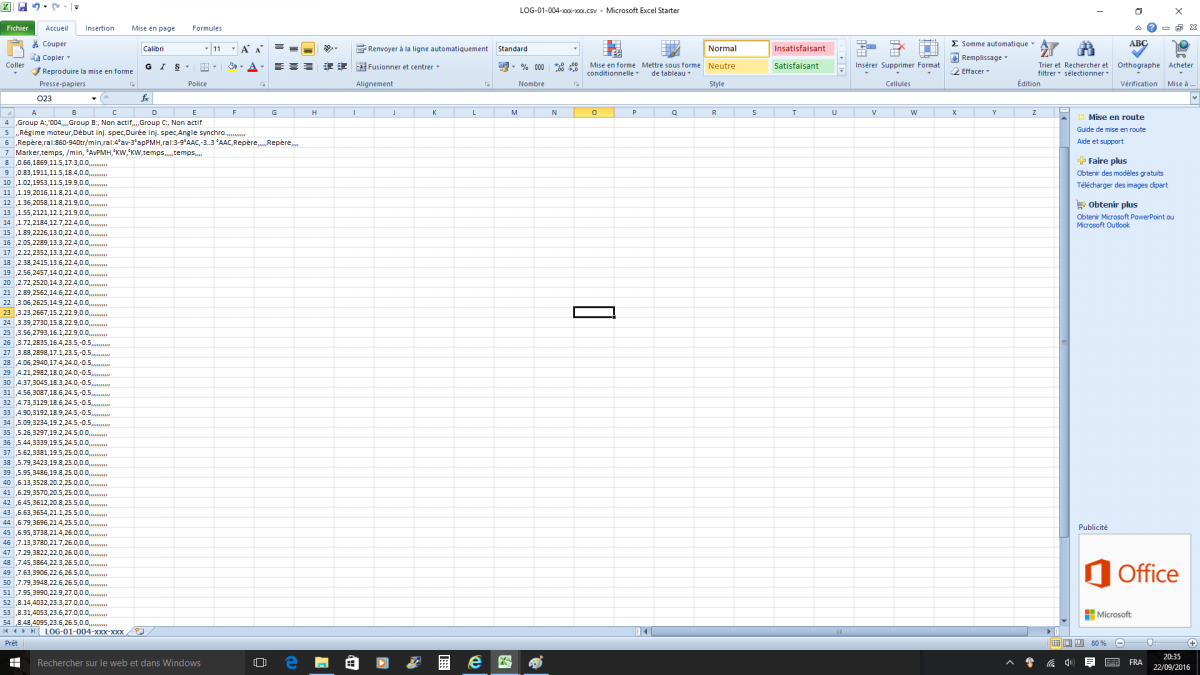Apply the Insatisfaisant cell style swatch
The height and width of the screenshot is (675, 1200).
tap(802, 48)
